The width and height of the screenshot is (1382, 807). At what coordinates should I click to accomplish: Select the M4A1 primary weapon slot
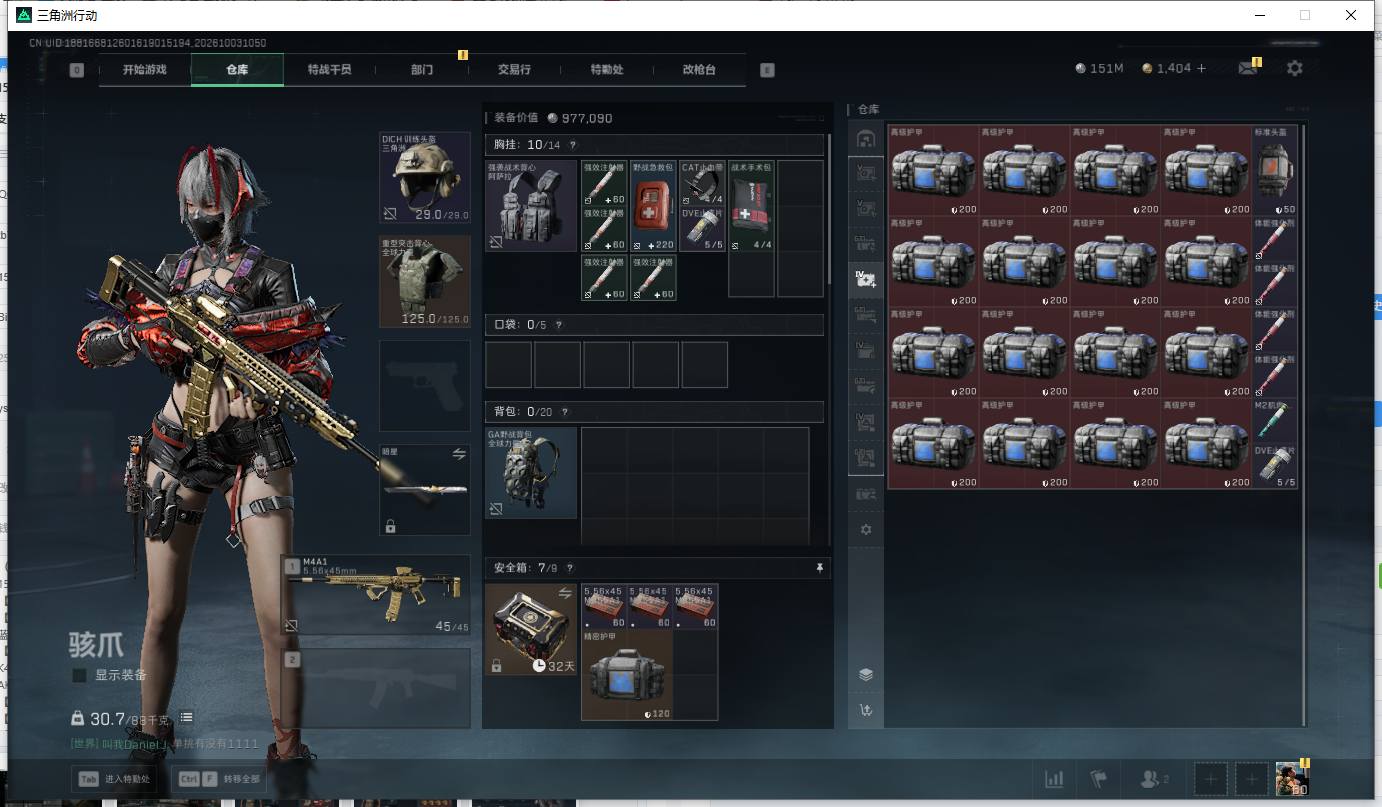tap(377, 595)
